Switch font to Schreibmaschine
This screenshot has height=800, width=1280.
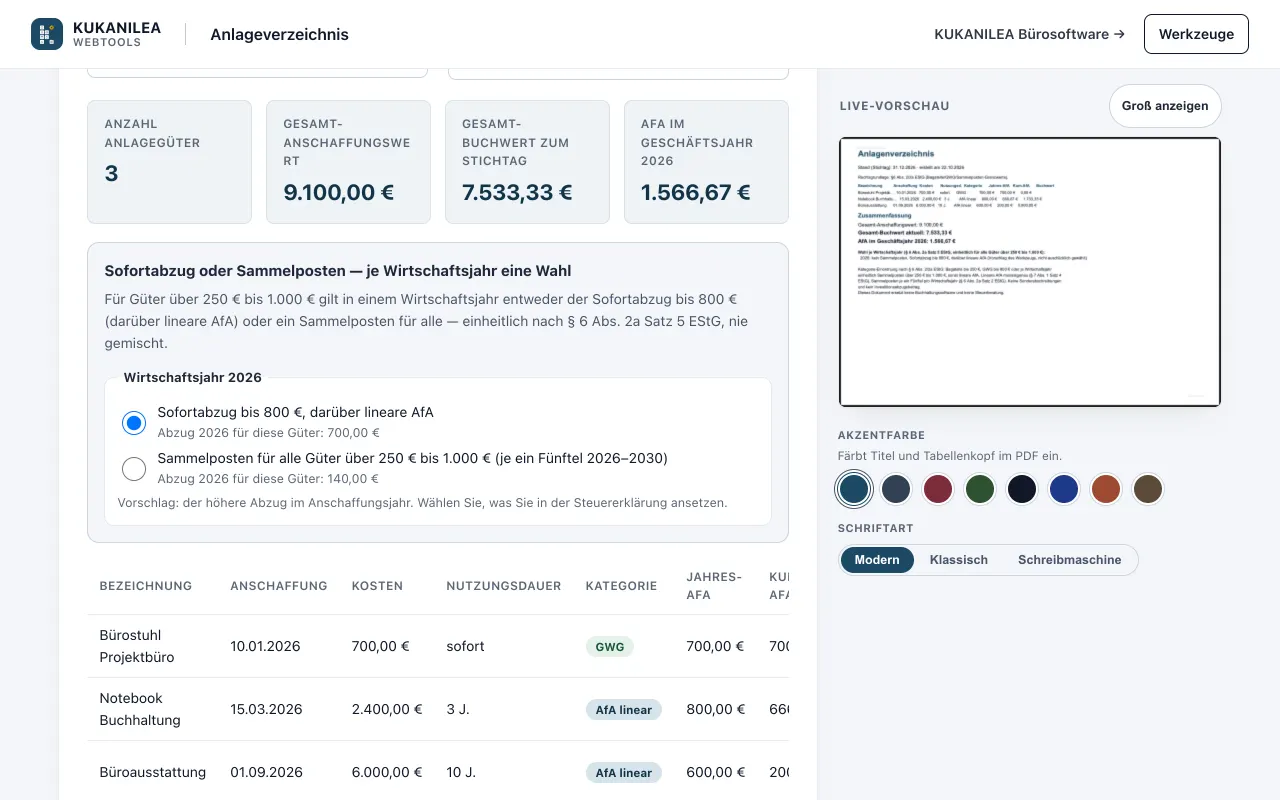point(1070,560)
